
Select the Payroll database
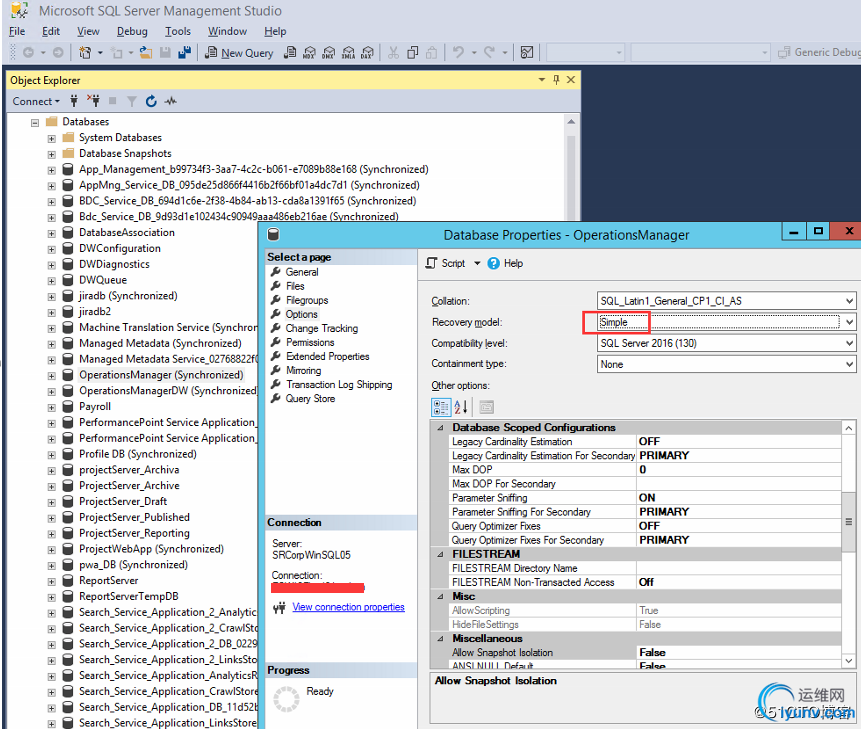(94, 407)
